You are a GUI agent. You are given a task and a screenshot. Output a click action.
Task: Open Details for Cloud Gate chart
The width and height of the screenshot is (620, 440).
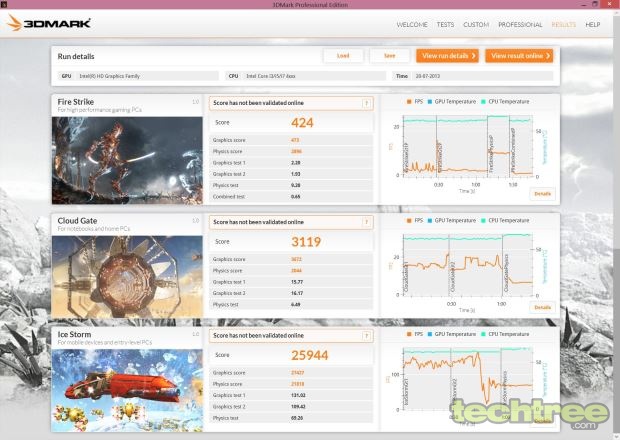(542, 307)
